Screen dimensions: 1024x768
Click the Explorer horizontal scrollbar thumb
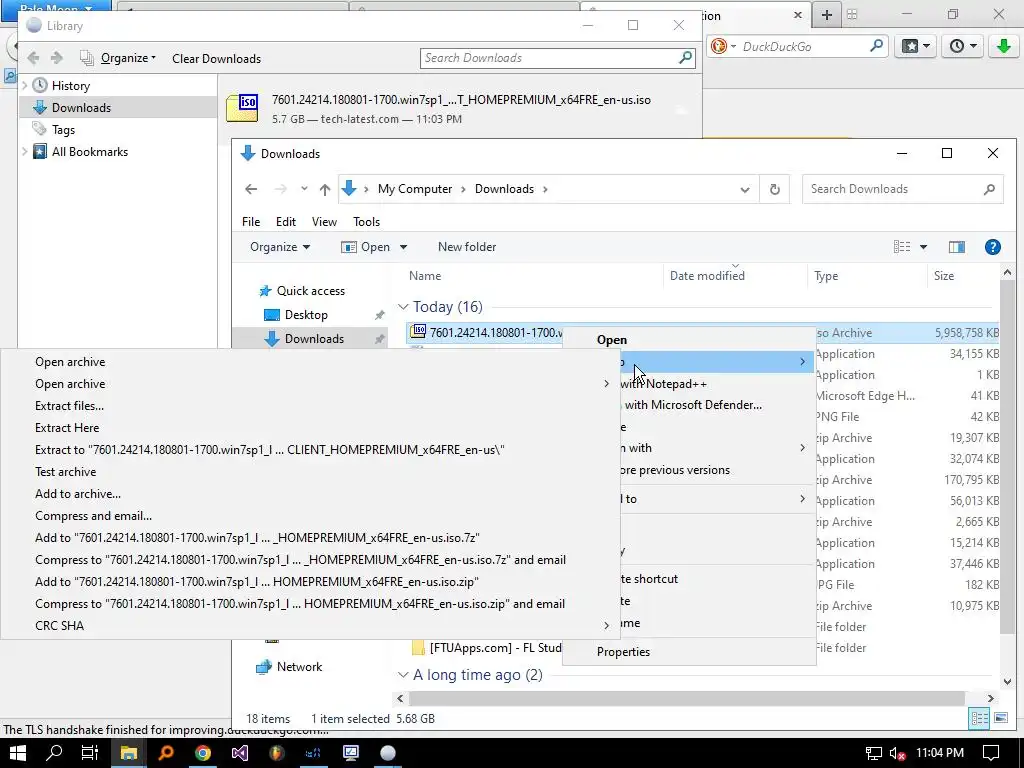point(686,698)
